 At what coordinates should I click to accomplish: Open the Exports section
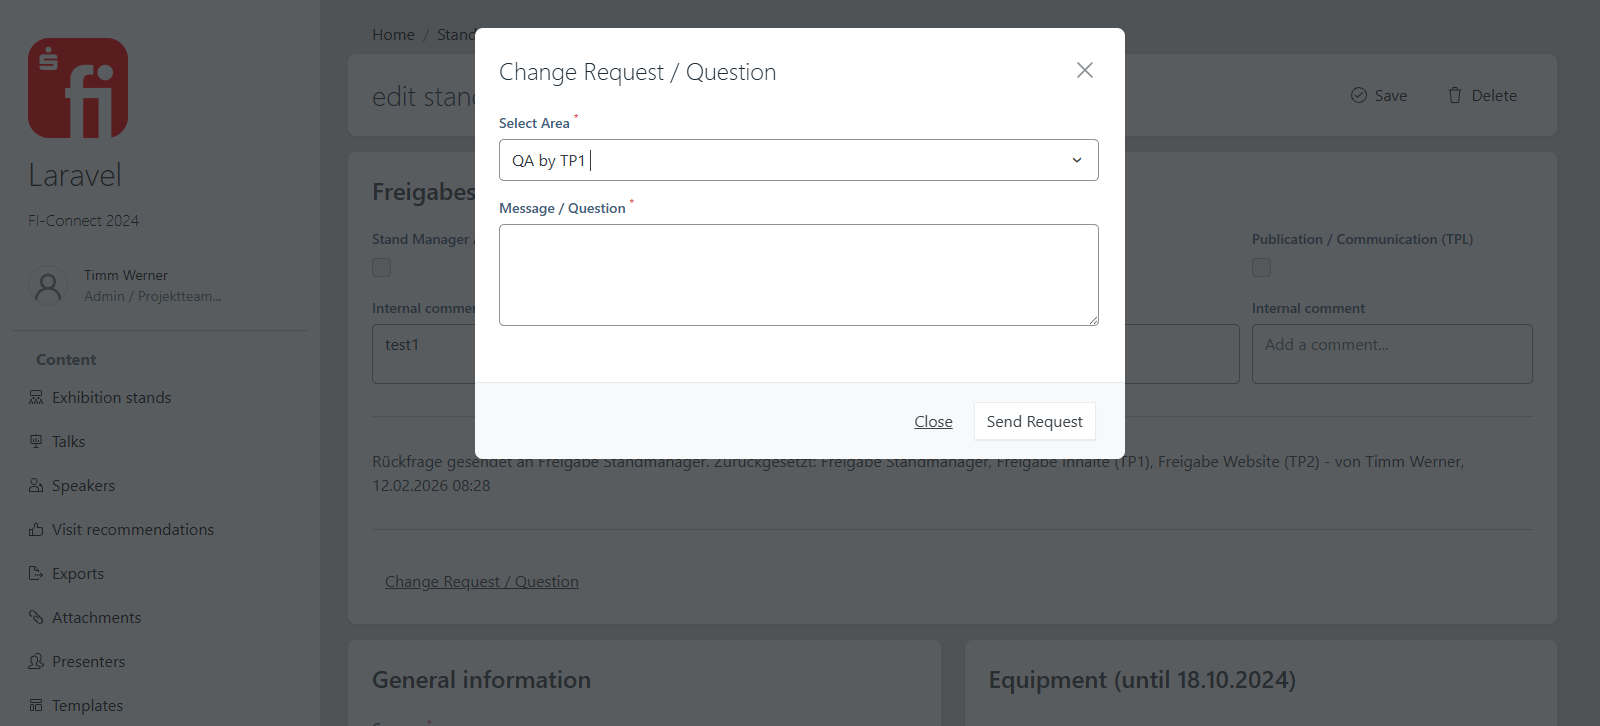tap(77, 573)
